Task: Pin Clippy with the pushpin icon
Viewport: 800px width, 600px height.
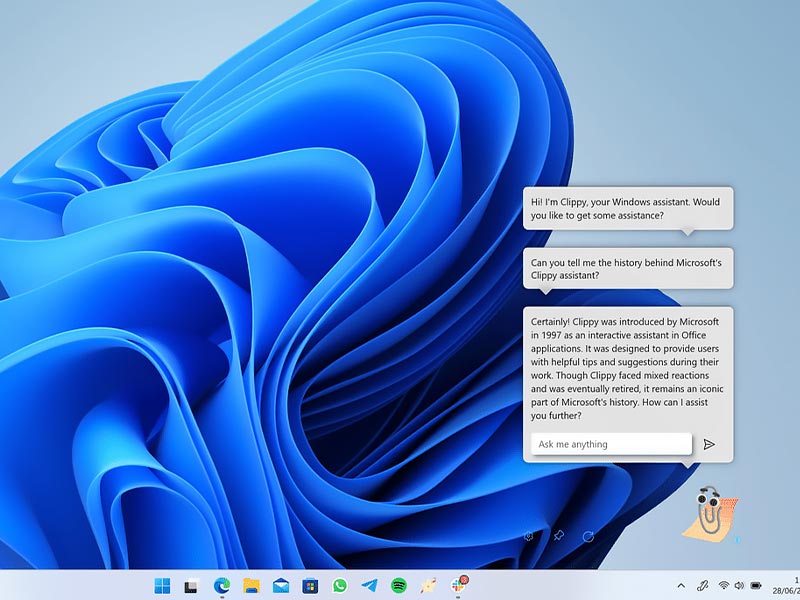Action: [x=559, y=536]
